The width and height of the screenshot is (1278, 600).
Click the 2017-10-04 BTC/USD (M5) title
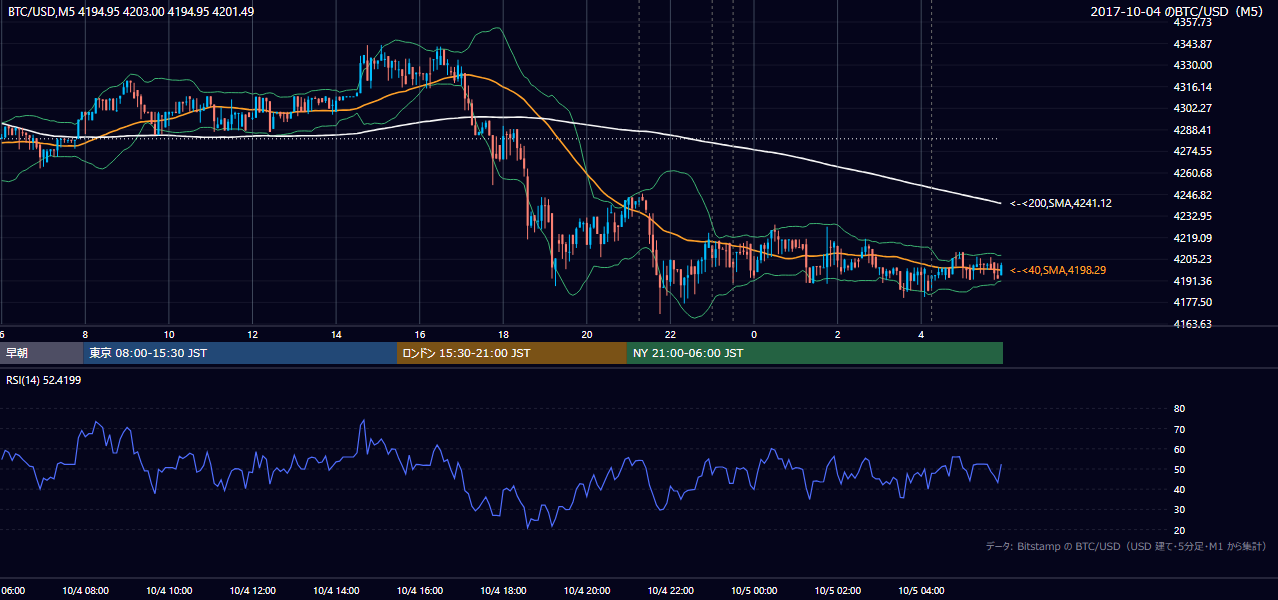1178,12
